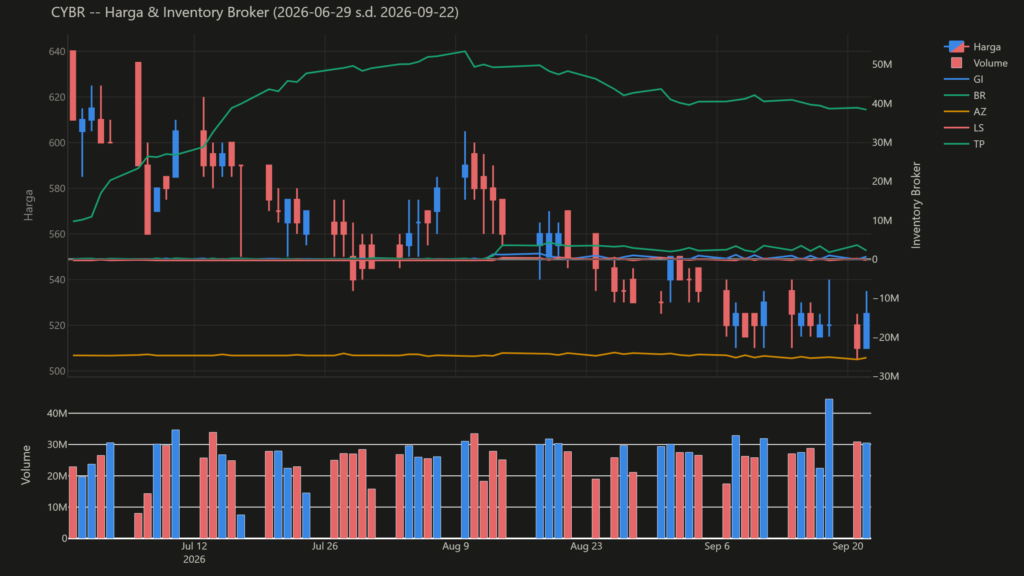Click the '2026' year label under the x-axis
This screenshot has width=1024, height=576.
click(194, 560)
